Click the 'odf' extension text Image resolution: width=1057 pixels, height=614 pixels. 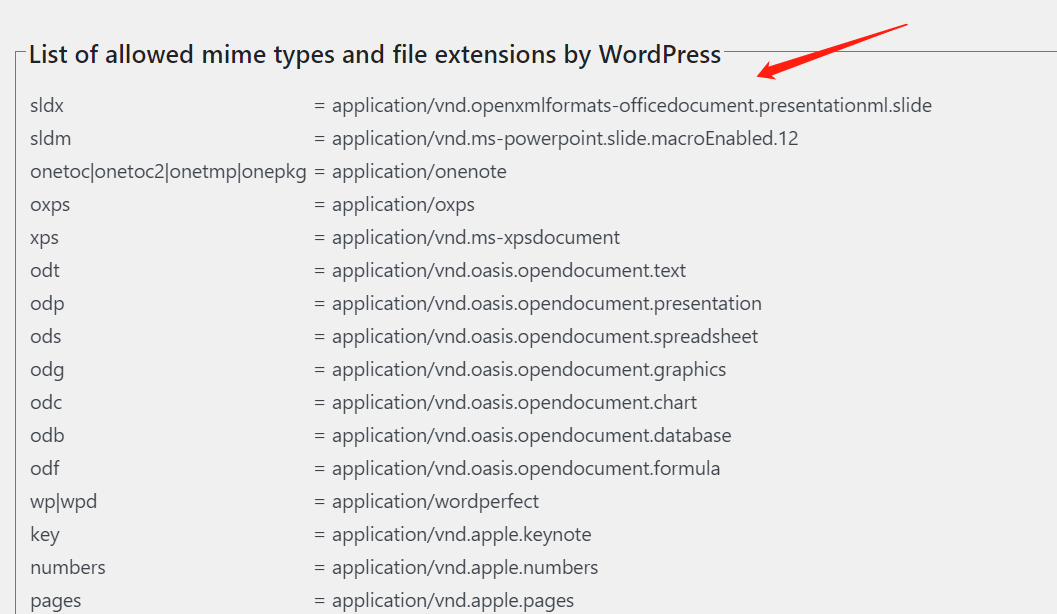pyautogui.click(x=44, y=469)
